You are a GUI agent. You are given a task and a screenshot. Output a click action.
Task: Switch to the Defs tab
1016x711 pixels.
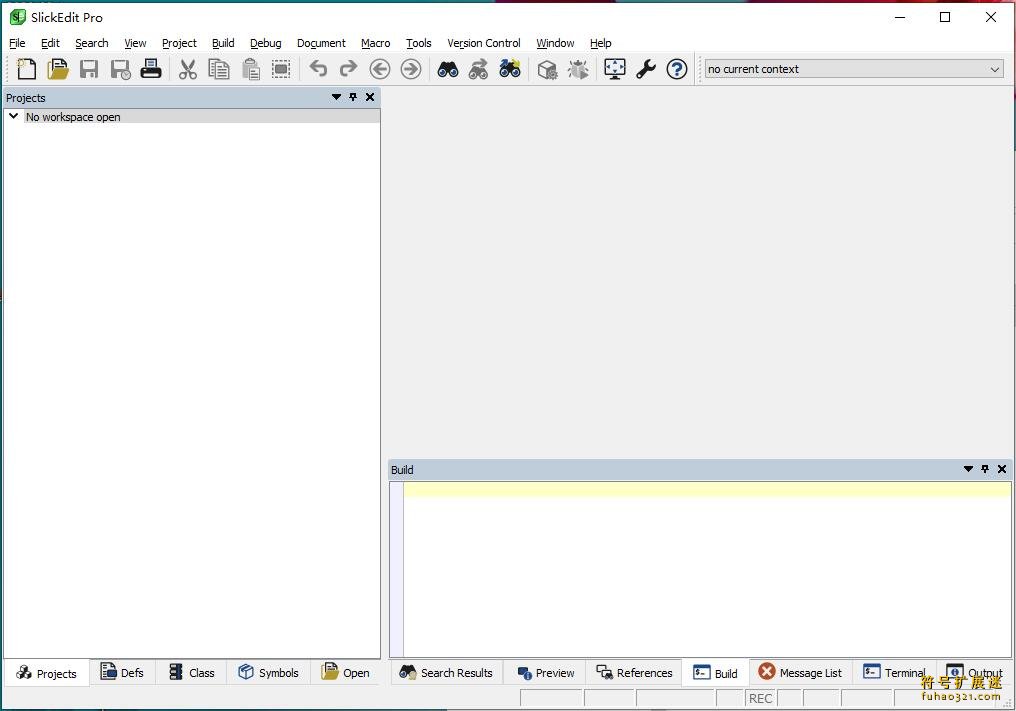tap(122, 673)
